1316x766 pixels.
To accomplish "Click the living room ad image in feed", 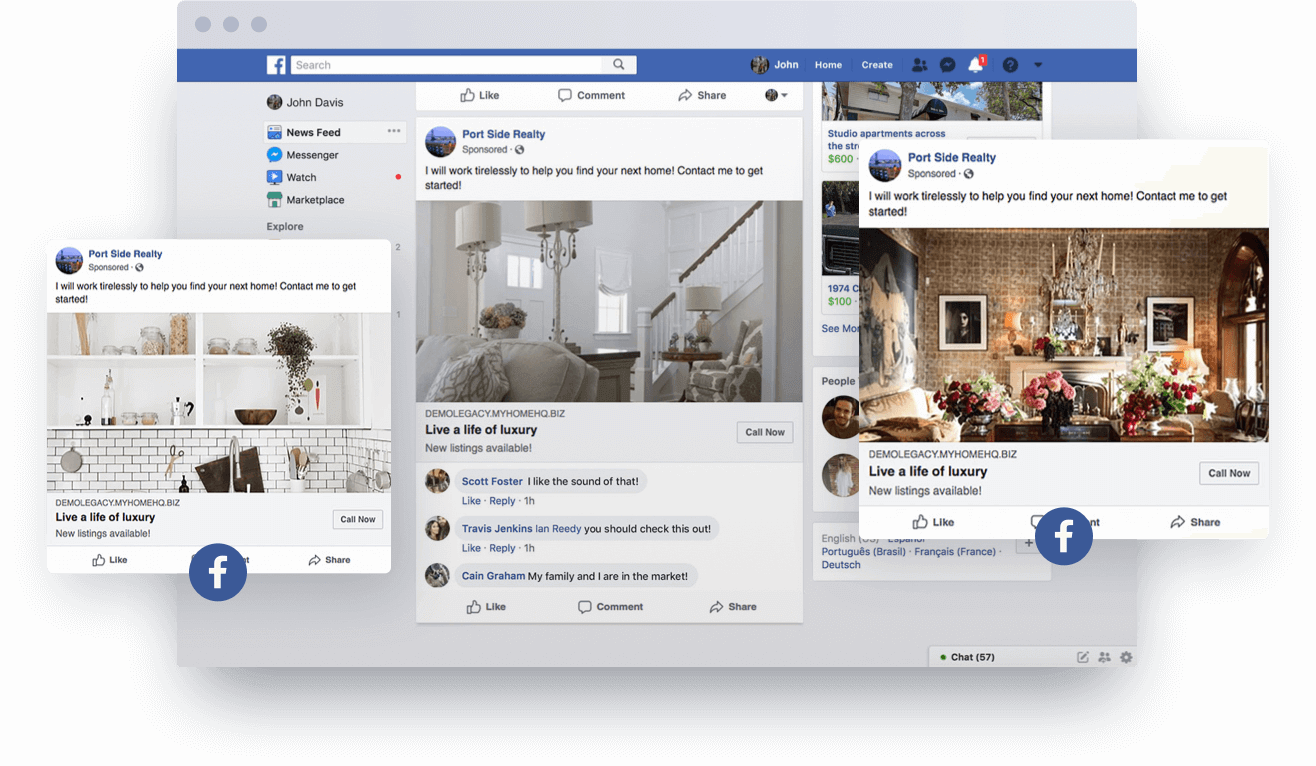I will point(609,301).
